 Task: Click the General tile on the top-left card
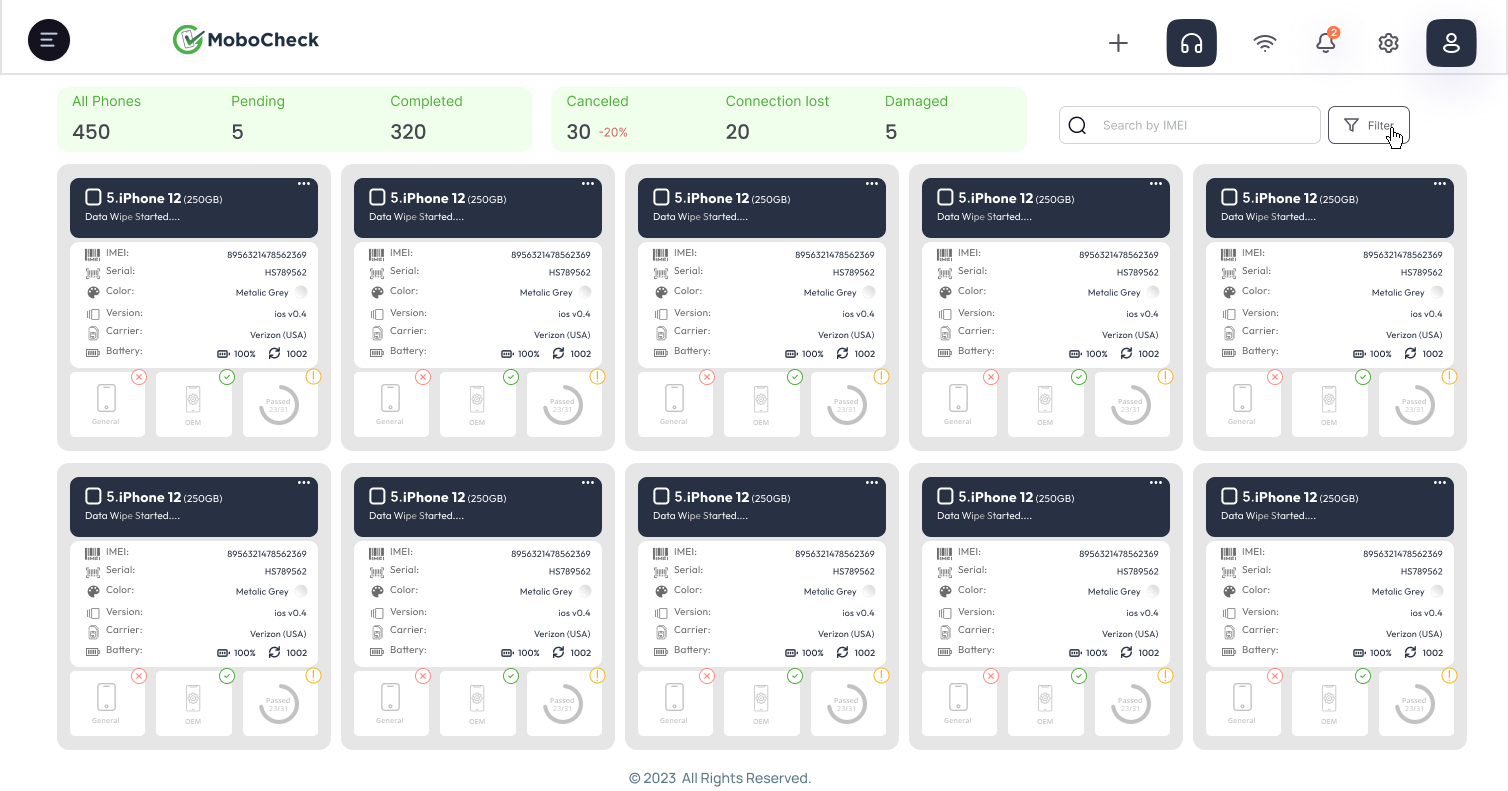click(x=106, y=404)
